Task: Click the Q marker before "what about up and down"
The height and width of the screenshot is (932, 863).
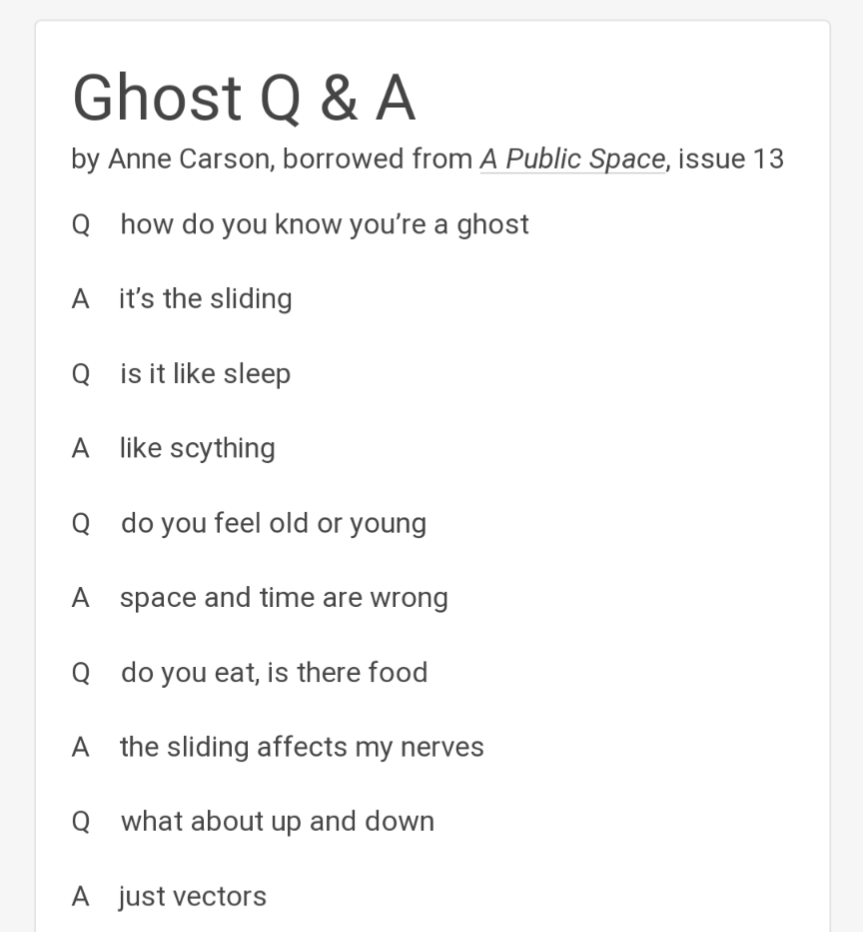Action: point(81,822)
